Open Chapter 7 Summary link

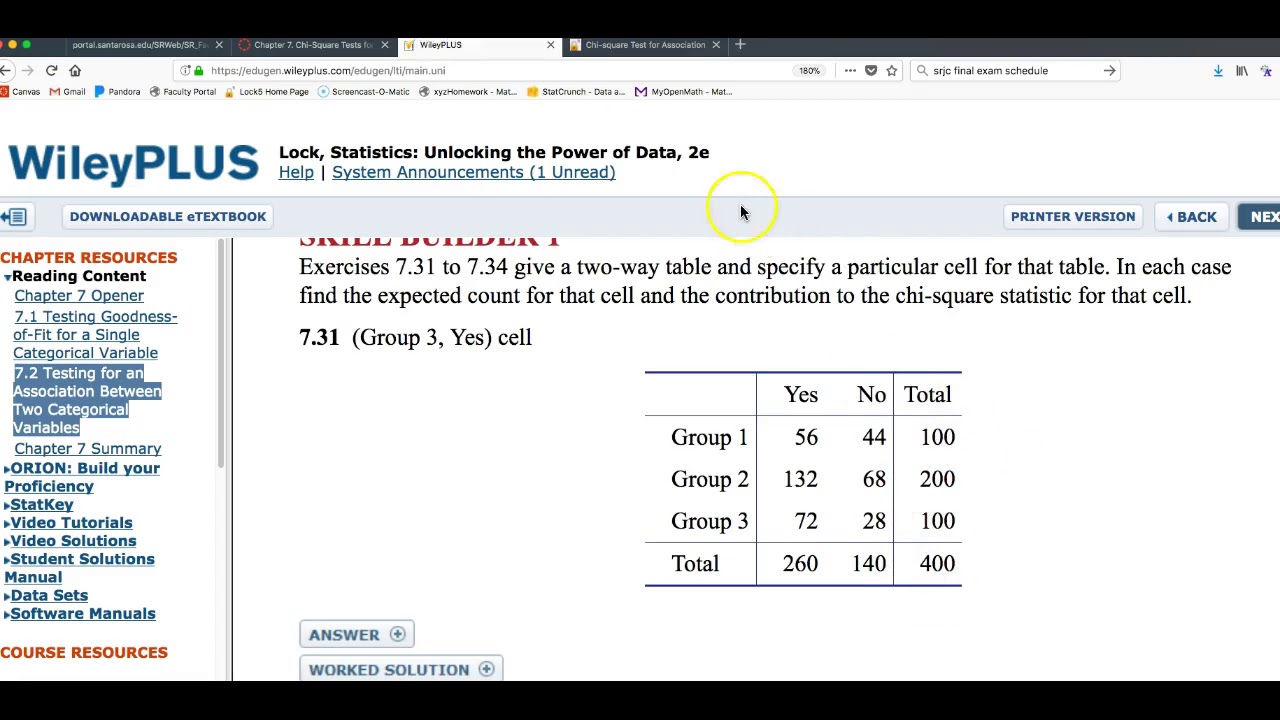point(88,449)
